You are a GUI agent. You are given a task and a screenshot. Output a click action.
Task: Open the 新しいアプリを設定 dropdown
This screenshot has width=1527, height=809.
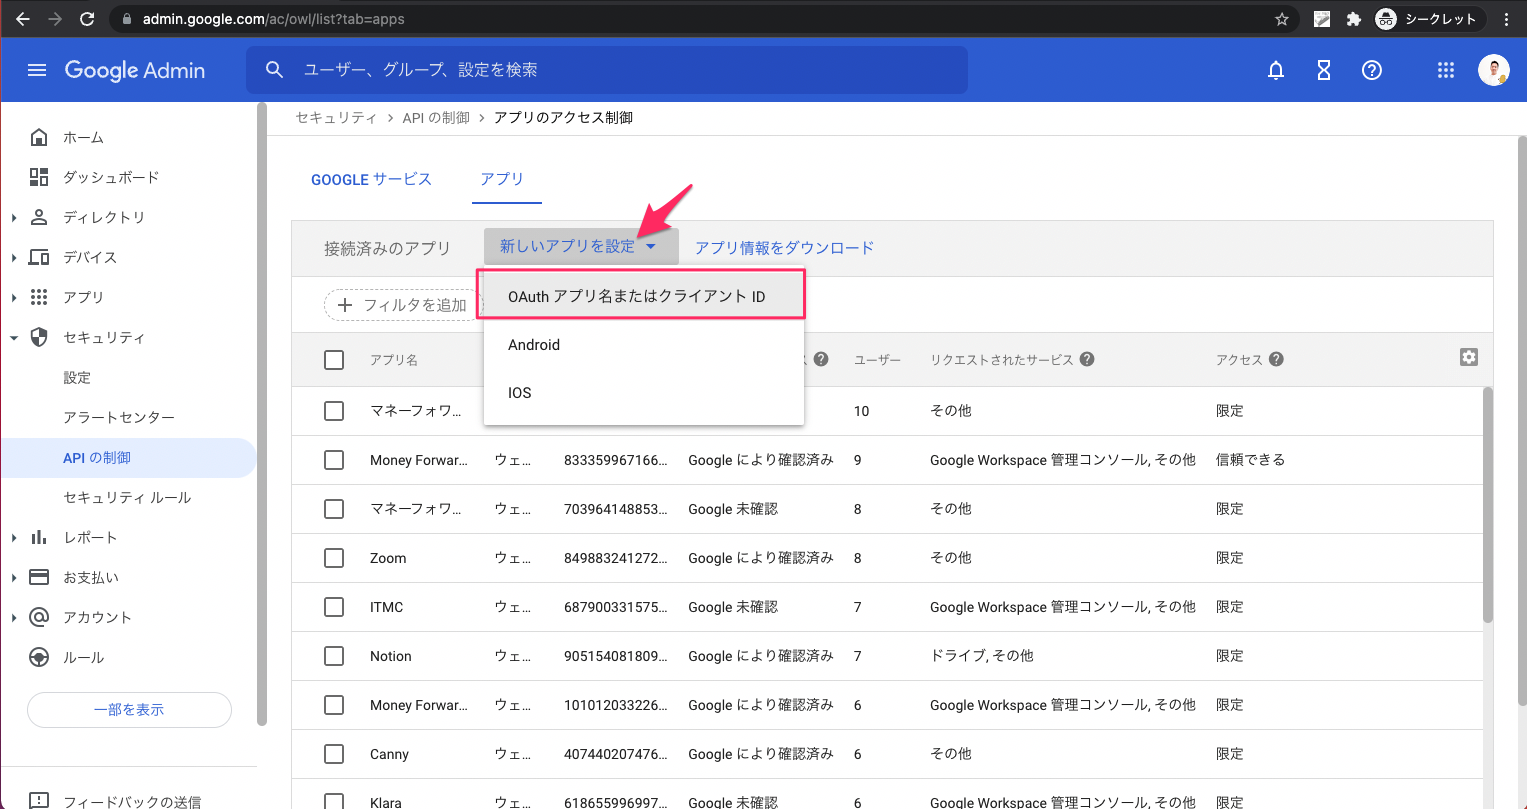point(581,246)
